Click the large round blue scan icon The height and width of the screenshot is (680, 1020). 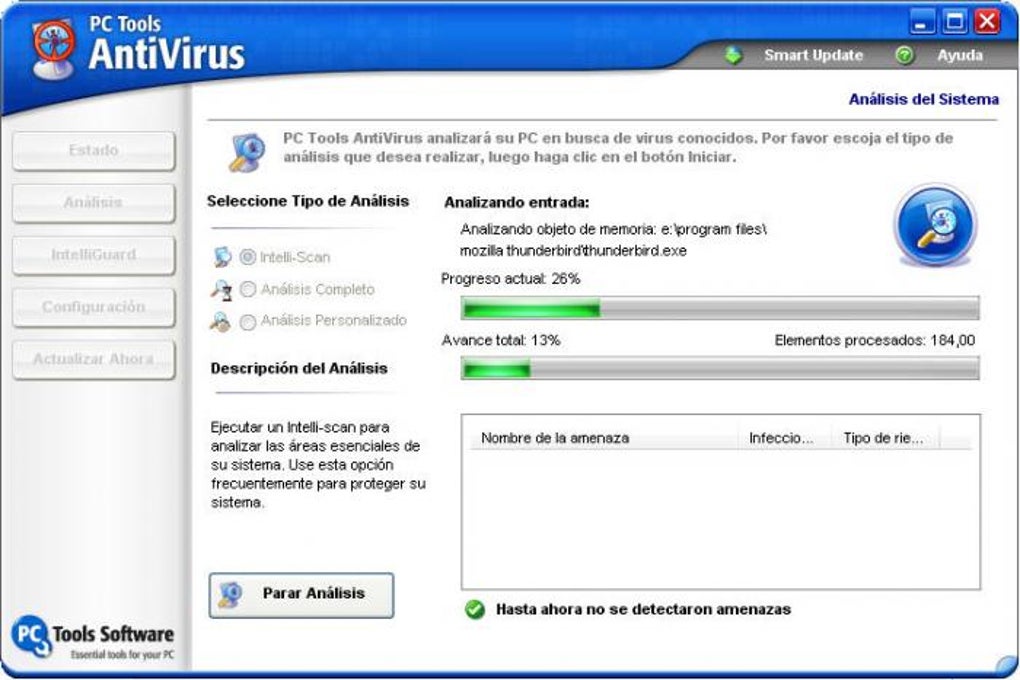935,225
